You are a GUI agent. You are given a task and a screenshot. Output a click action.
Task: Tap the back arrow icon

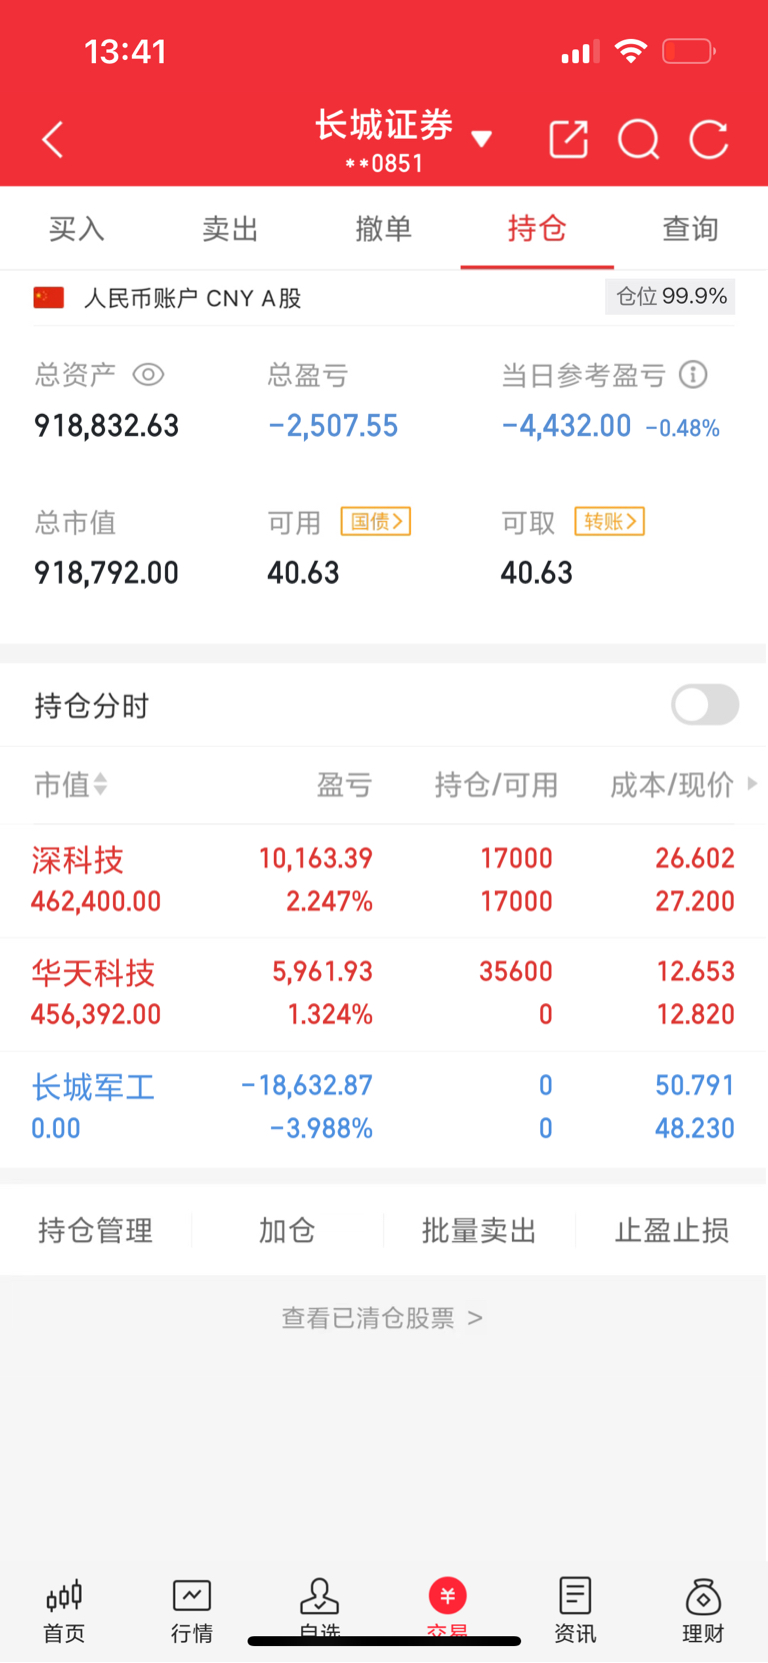53,140
